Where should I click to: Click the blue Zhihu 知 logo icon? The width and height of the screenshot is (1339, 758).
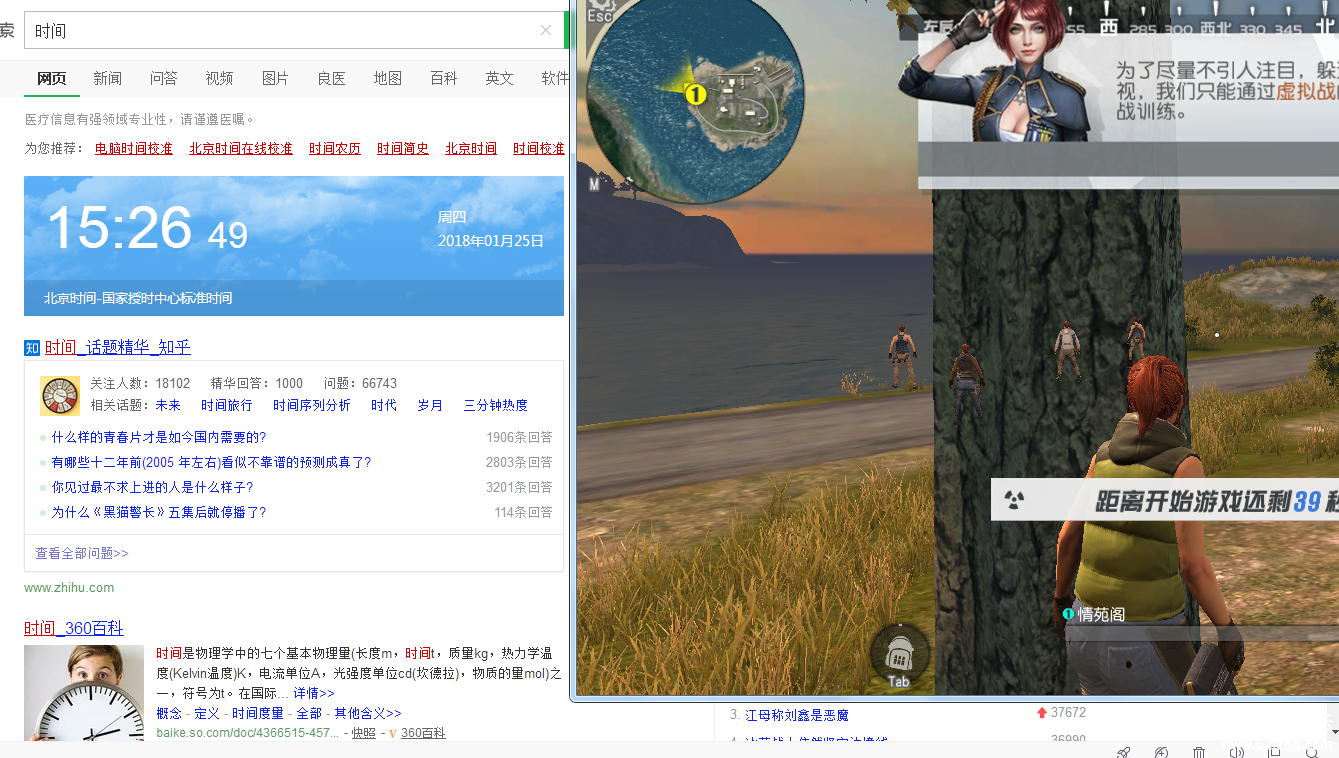coord(32,348)
